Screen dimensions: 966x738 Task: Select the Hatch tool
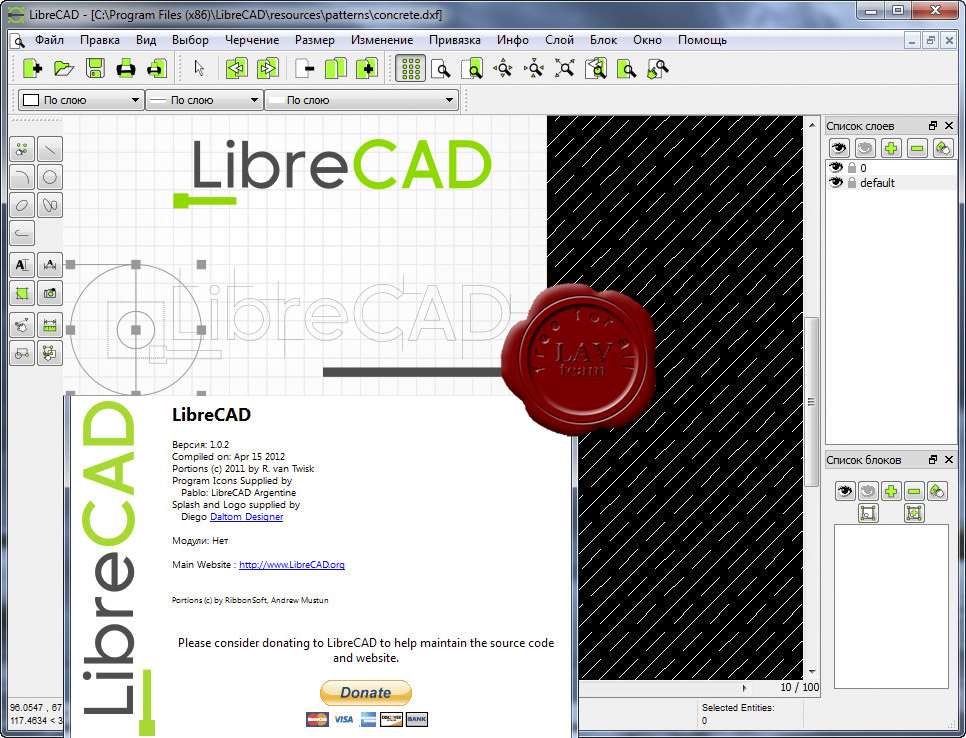click(22, 293)
